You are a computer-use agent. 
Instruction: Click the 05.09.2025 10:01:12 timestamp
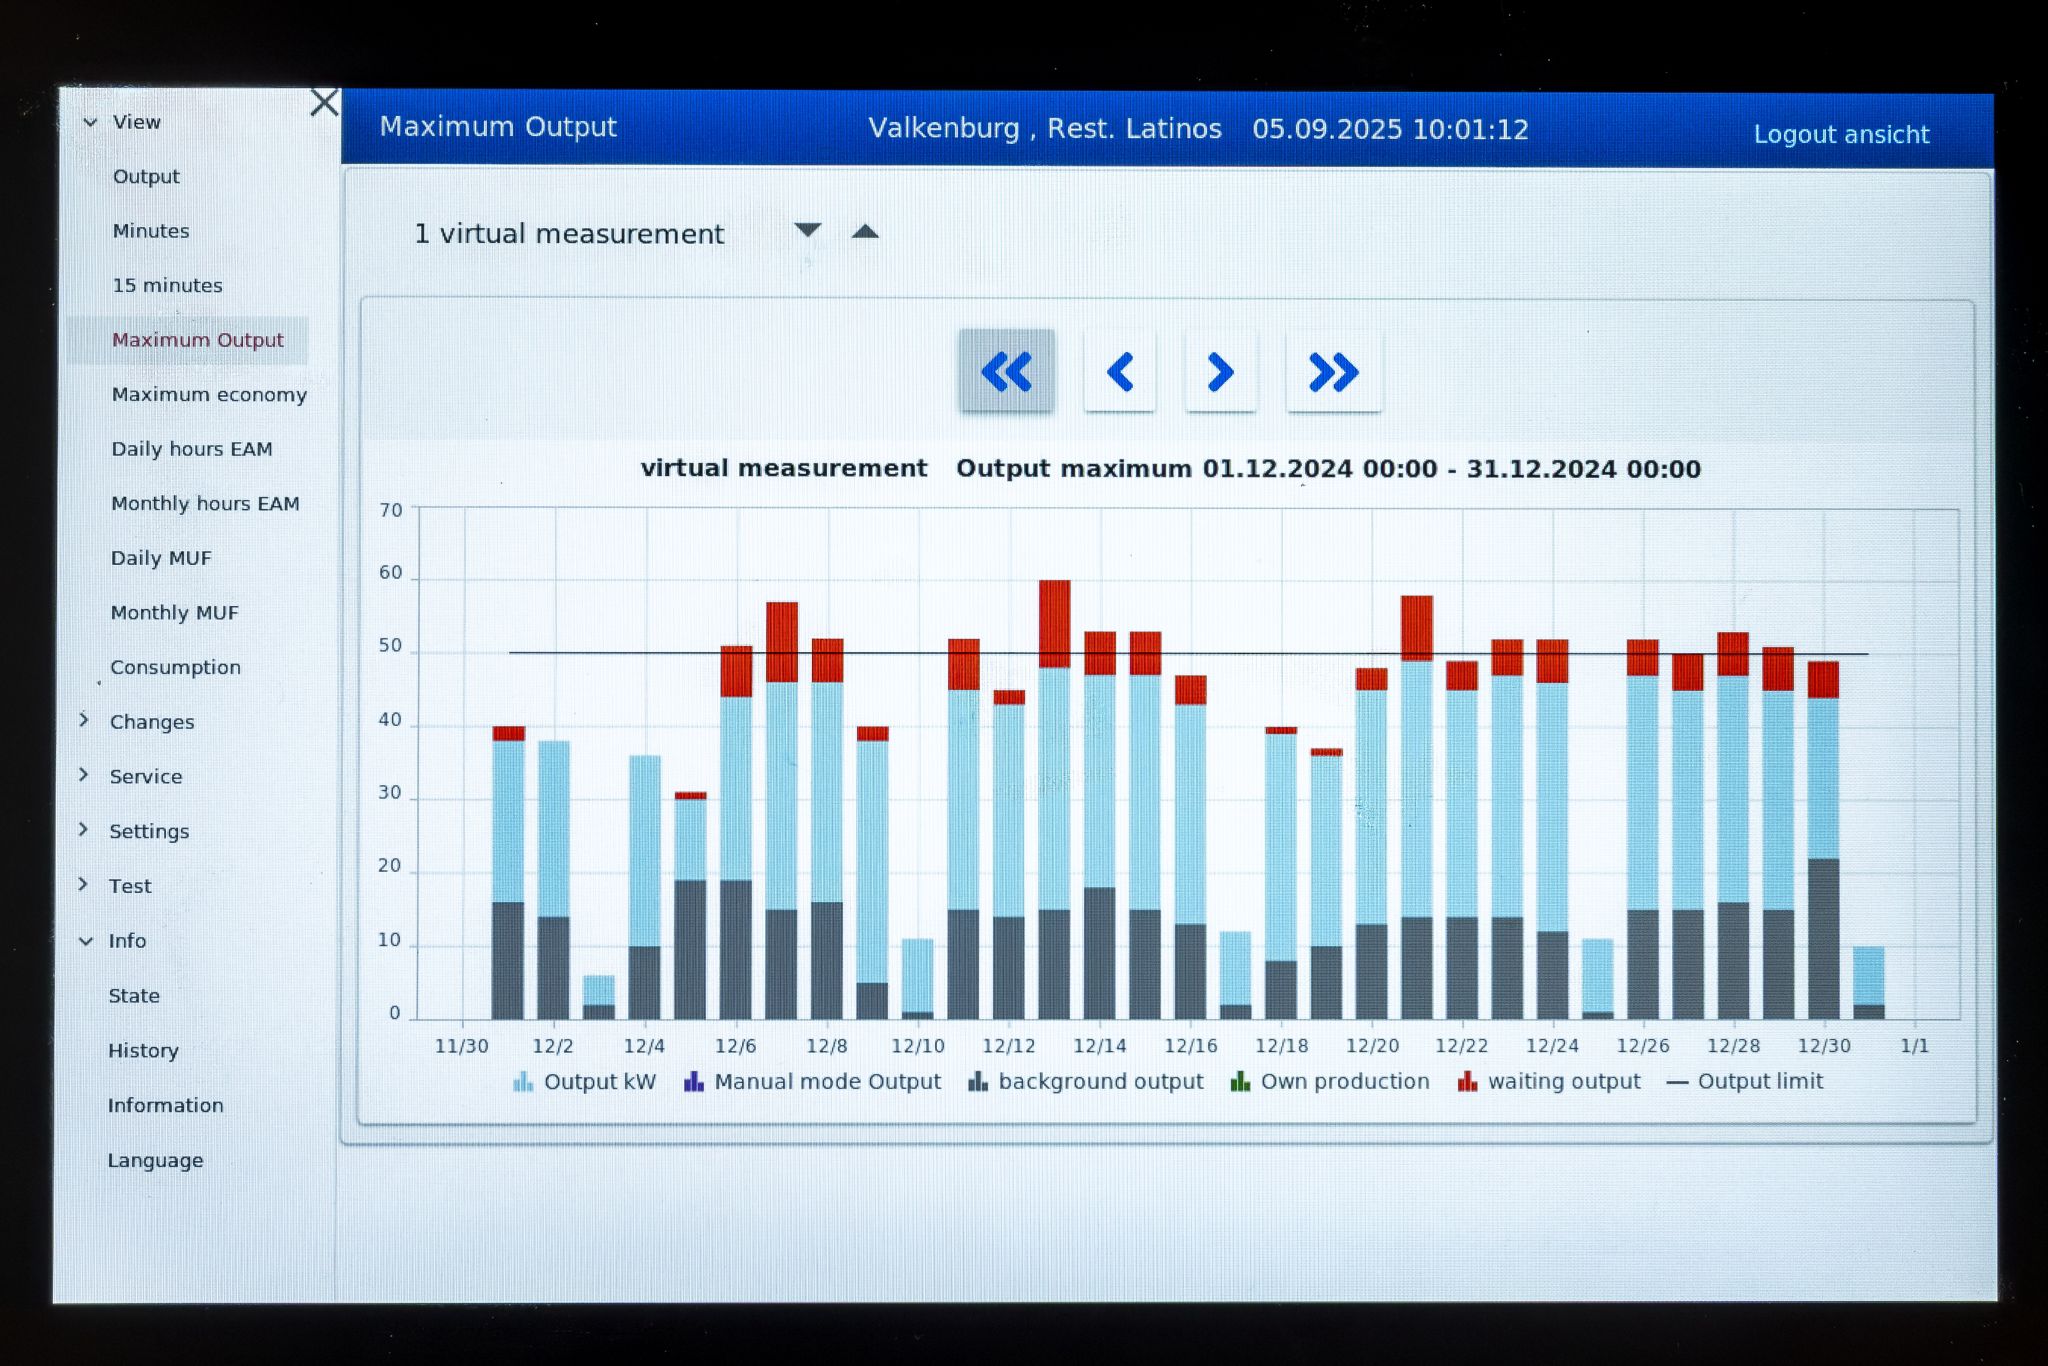[1390, 130]
